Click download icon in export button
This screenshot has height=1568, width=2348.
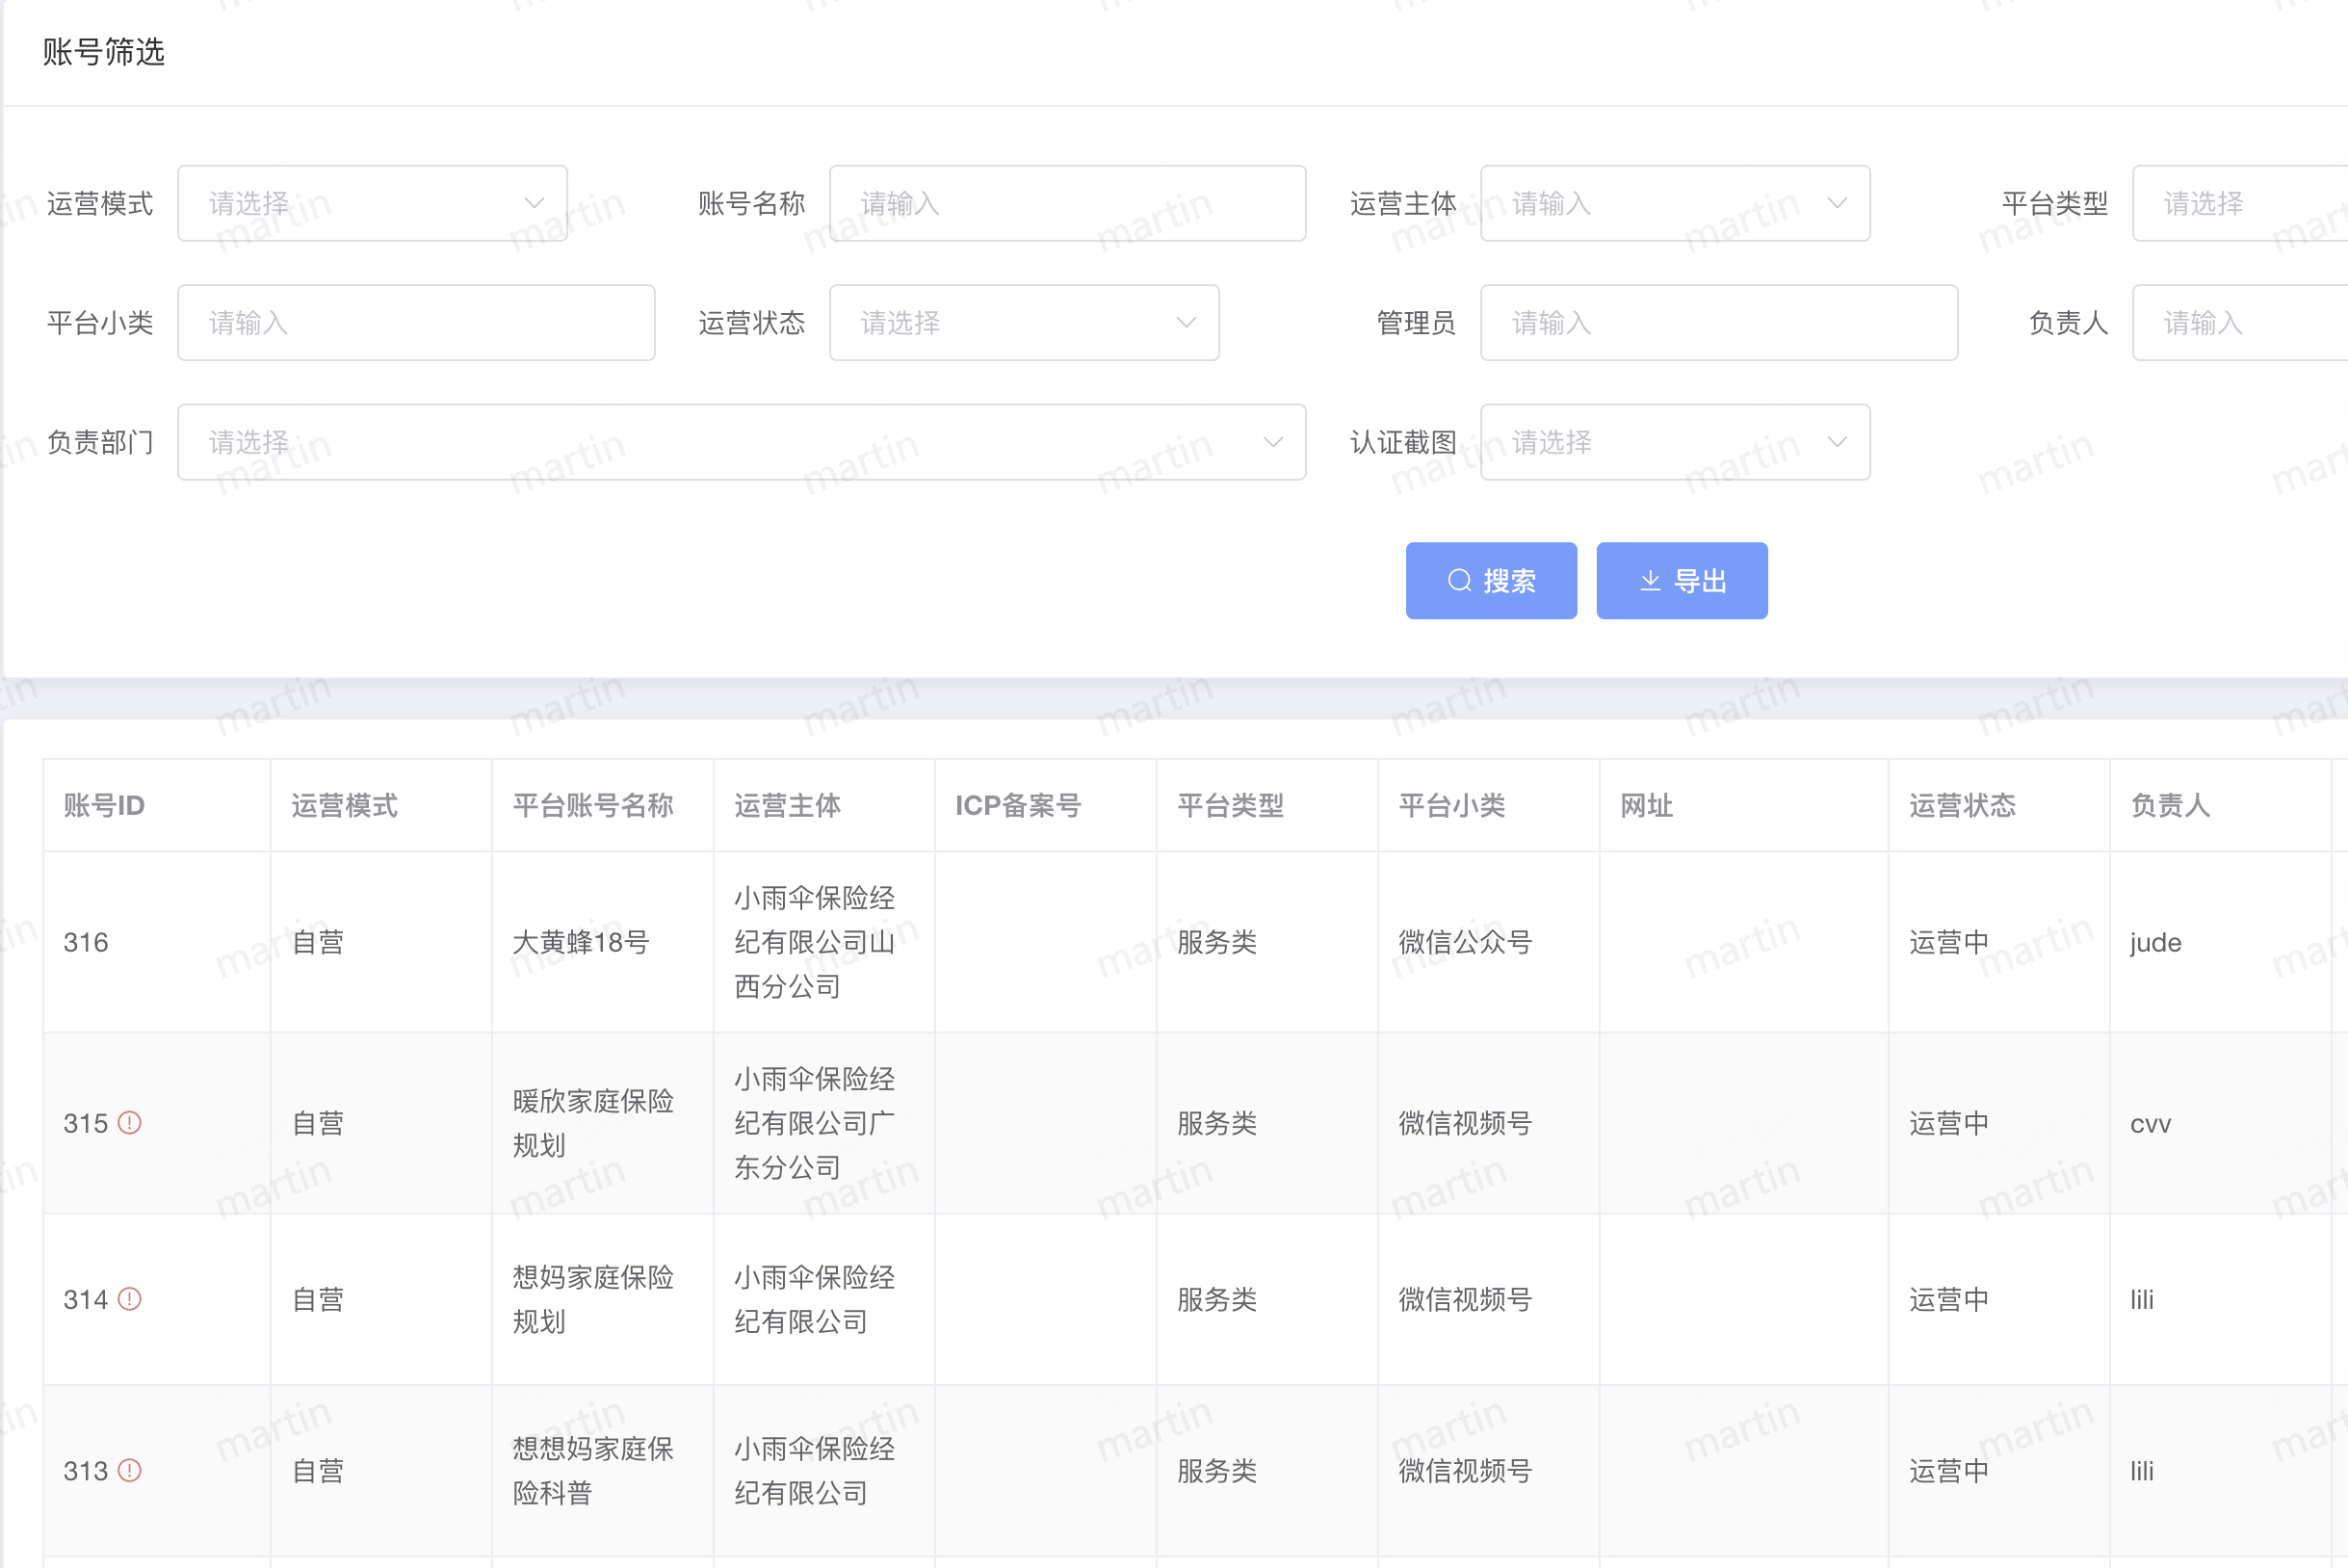point(1650,581)
